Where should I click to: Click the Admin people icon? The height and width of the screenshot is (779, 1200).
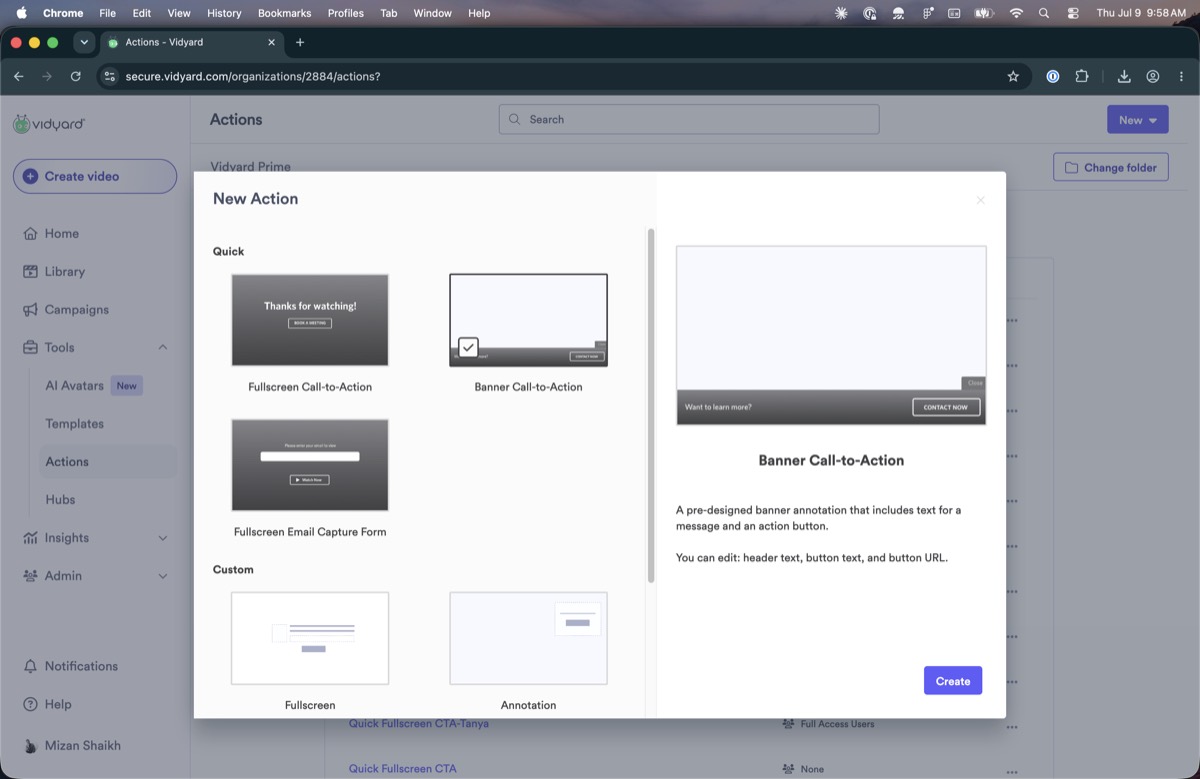(x=30, y=576)
